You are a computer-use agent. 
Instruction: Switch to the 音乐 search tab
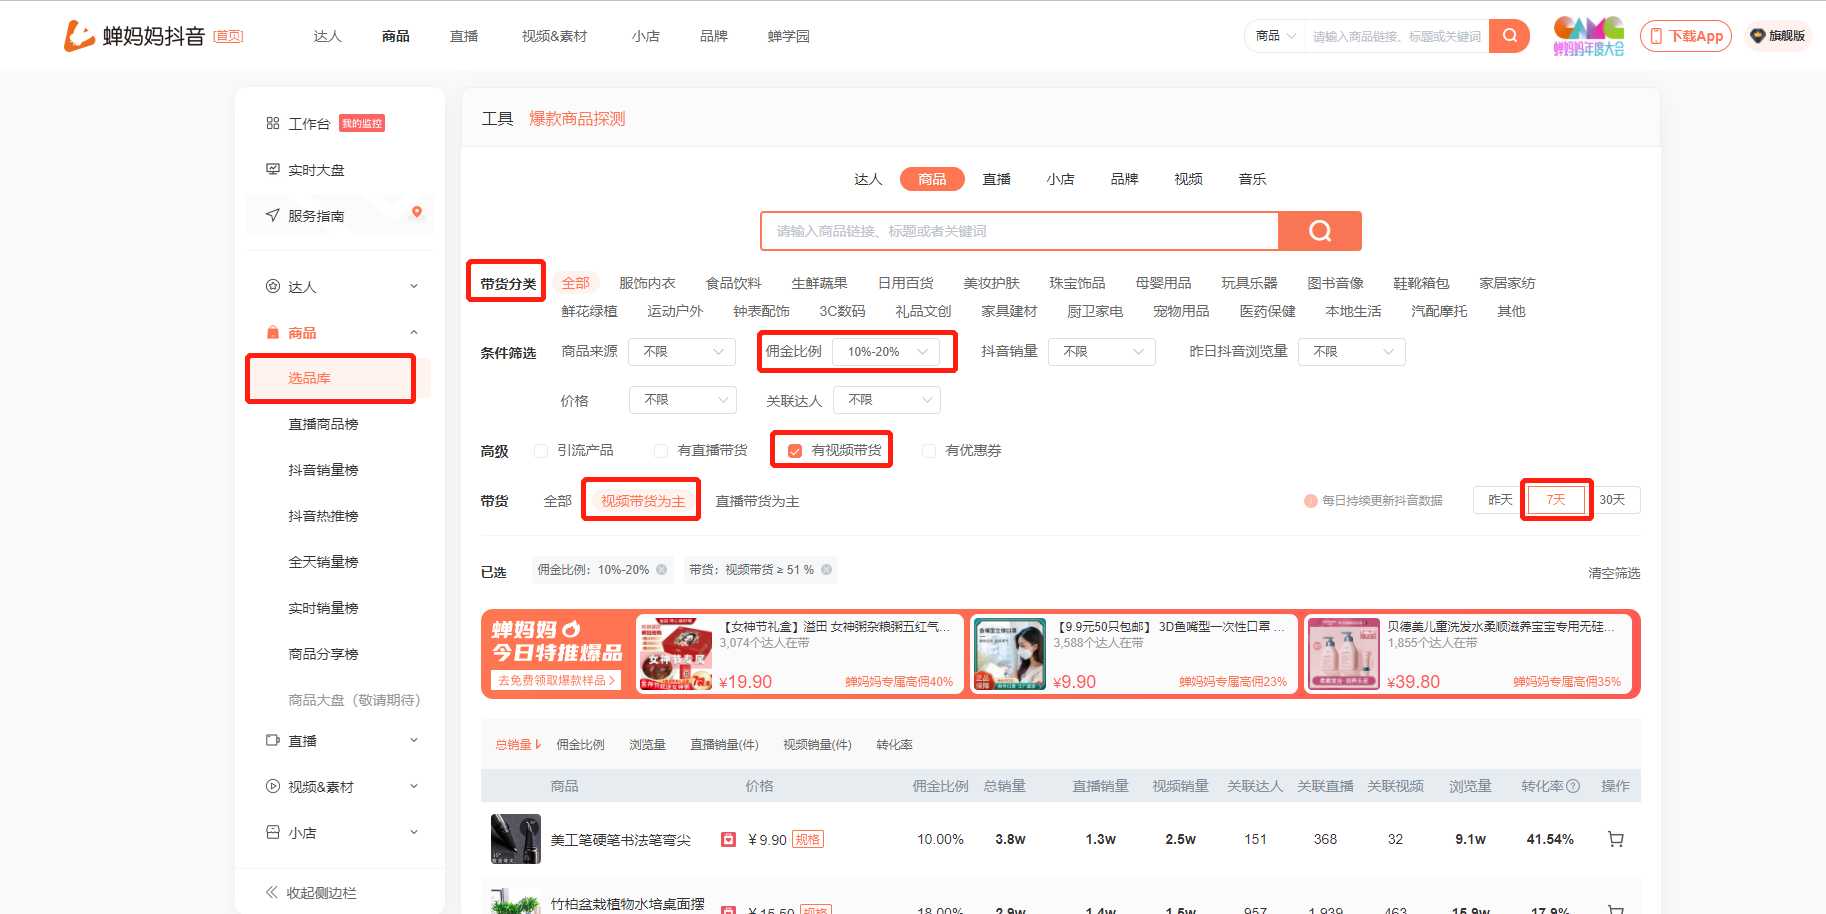(1252, 179)
